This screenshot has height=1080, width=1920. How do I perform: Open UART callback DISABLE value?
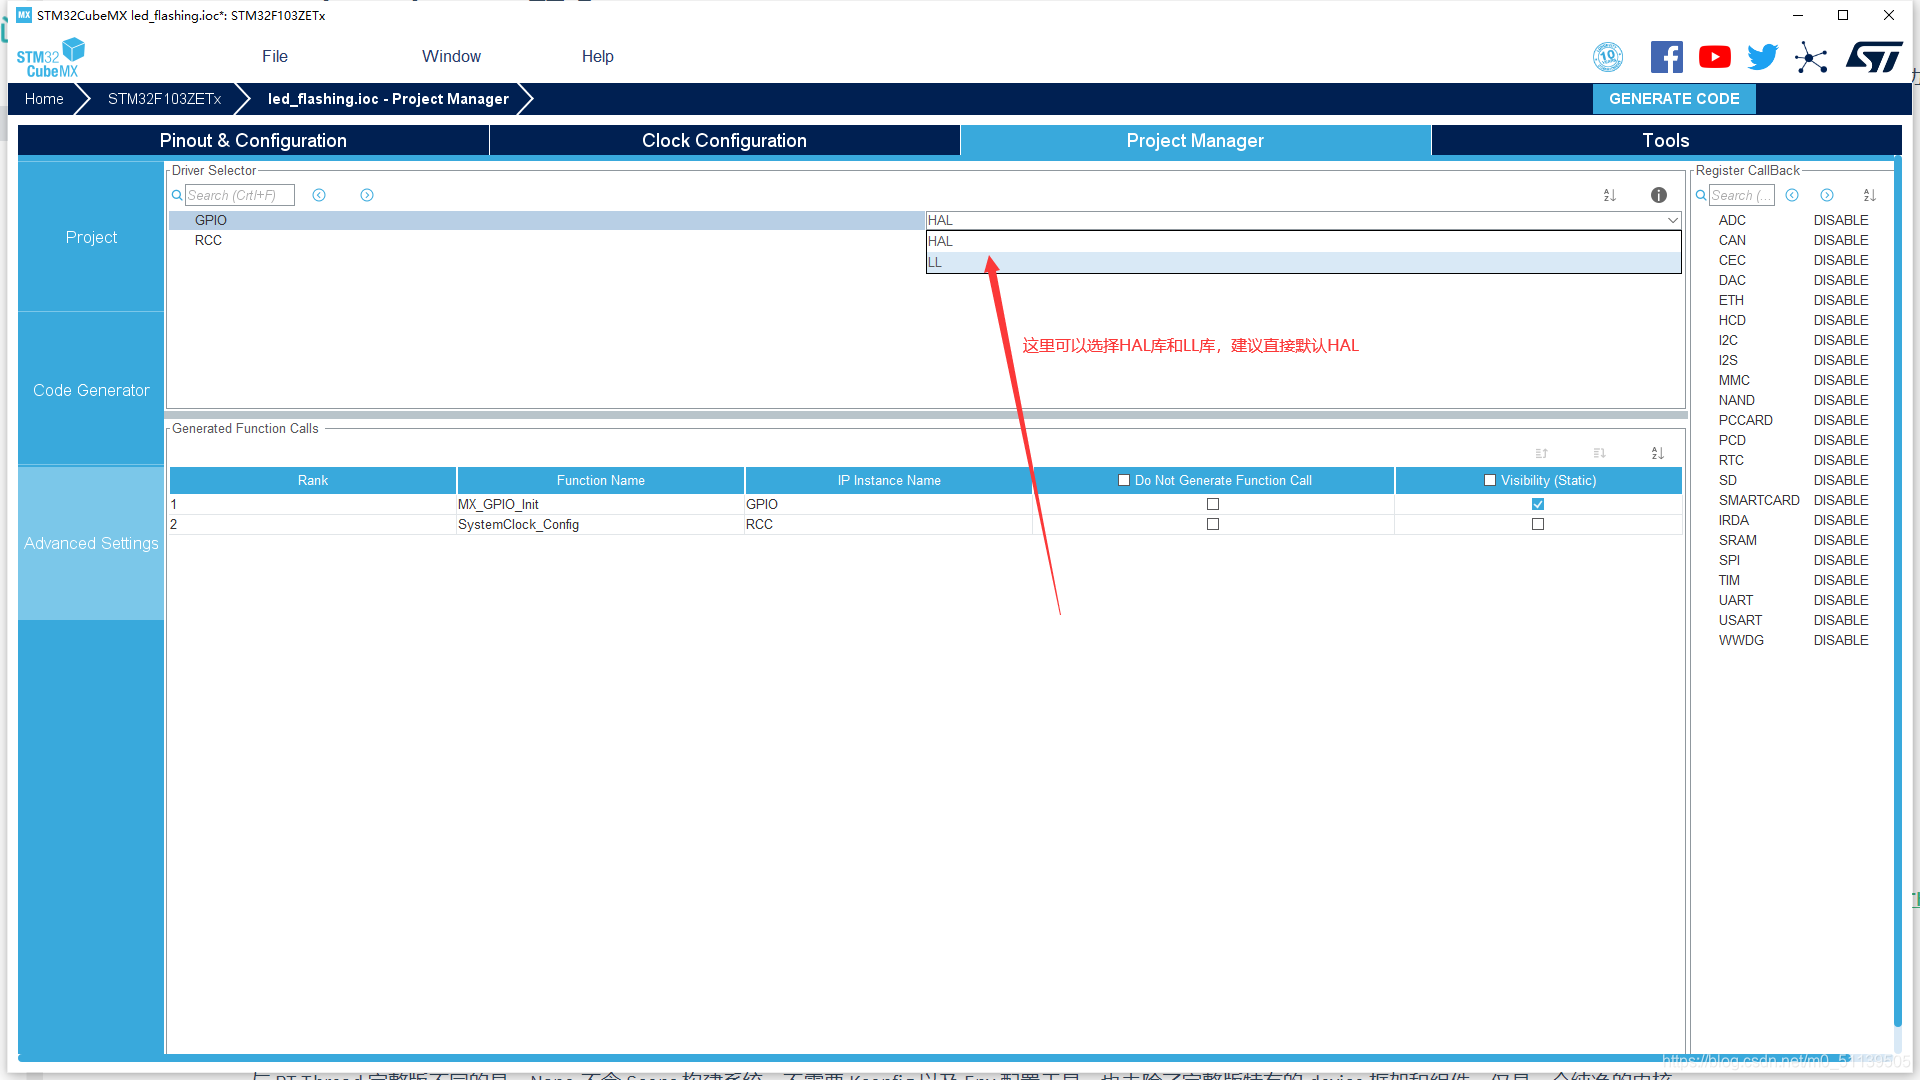coord(1841,600)
